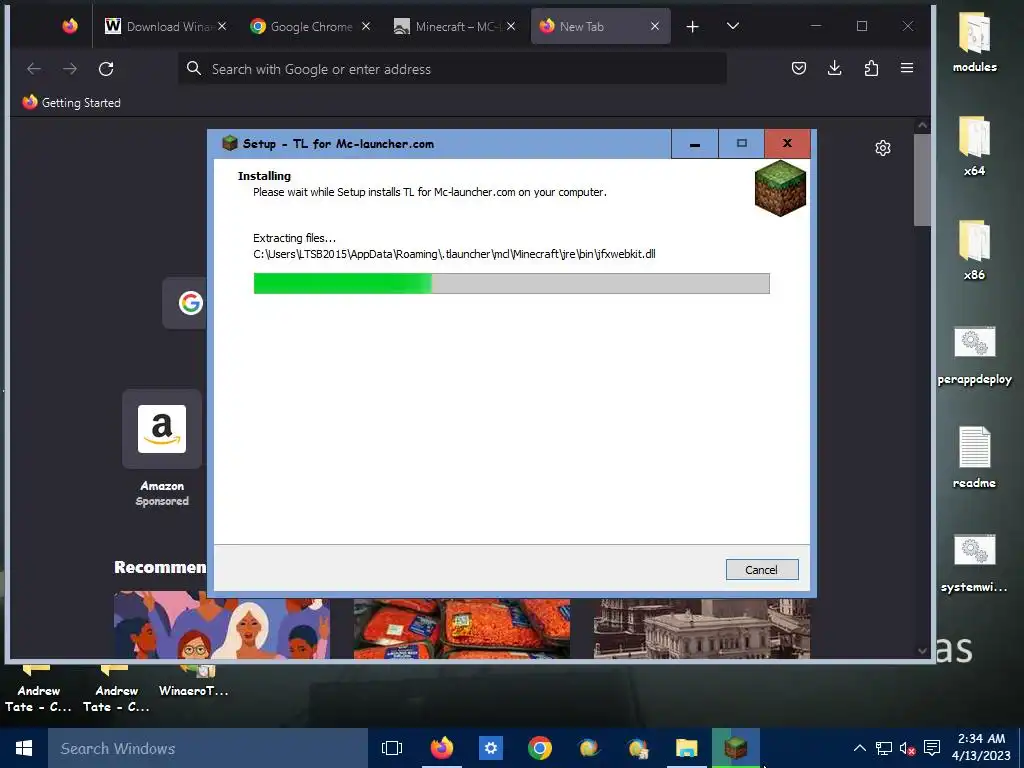Open the Windows Start menu
The height and width of the screenshot is (768, 1024).
24,748
